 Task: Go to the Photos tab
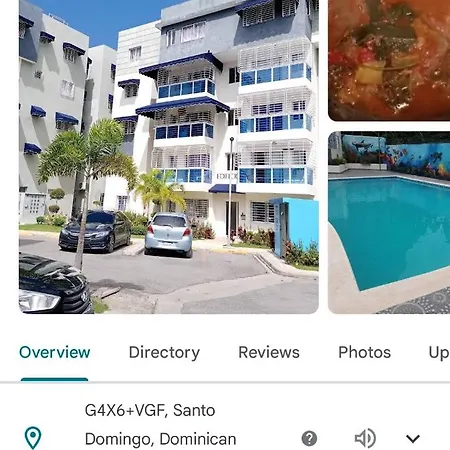pos(364,352)
